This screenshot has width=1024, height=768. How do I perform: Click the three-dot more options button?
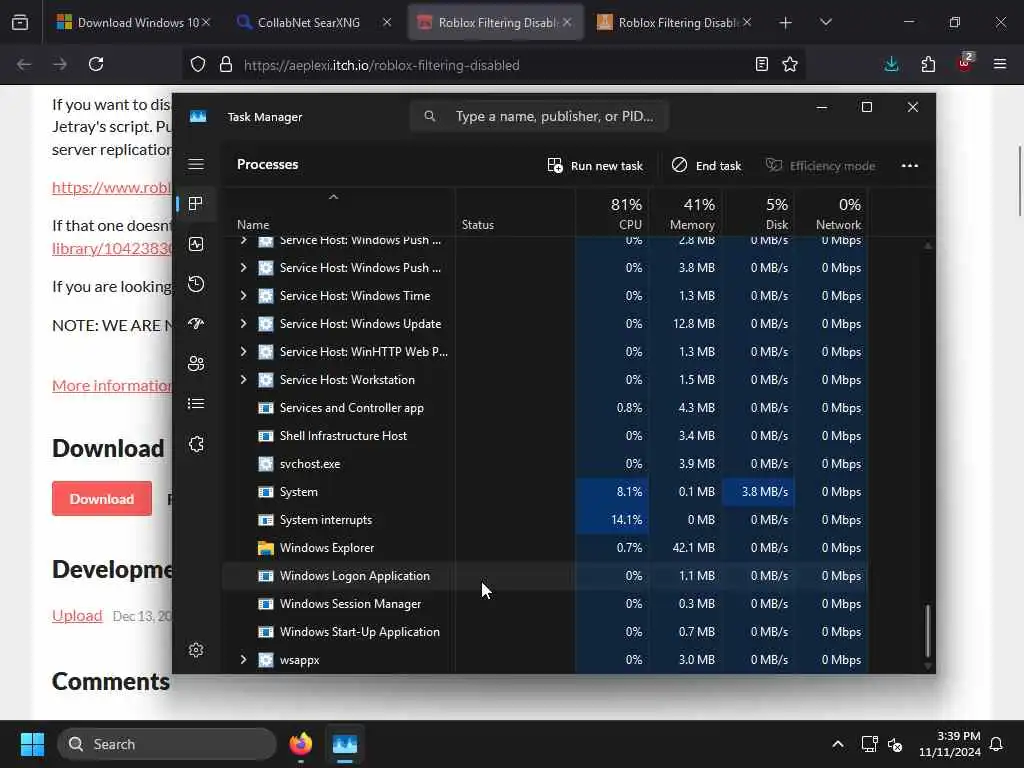click(x=910, y=165)
